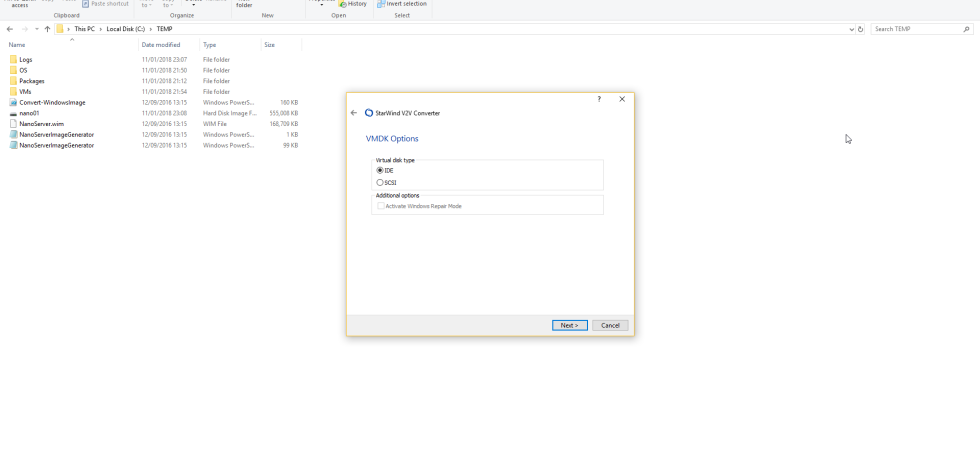Select the 1 KB NanoServerImageGenerator file icon
Viewport: 980px width, 450px height.
pos(13,134)
